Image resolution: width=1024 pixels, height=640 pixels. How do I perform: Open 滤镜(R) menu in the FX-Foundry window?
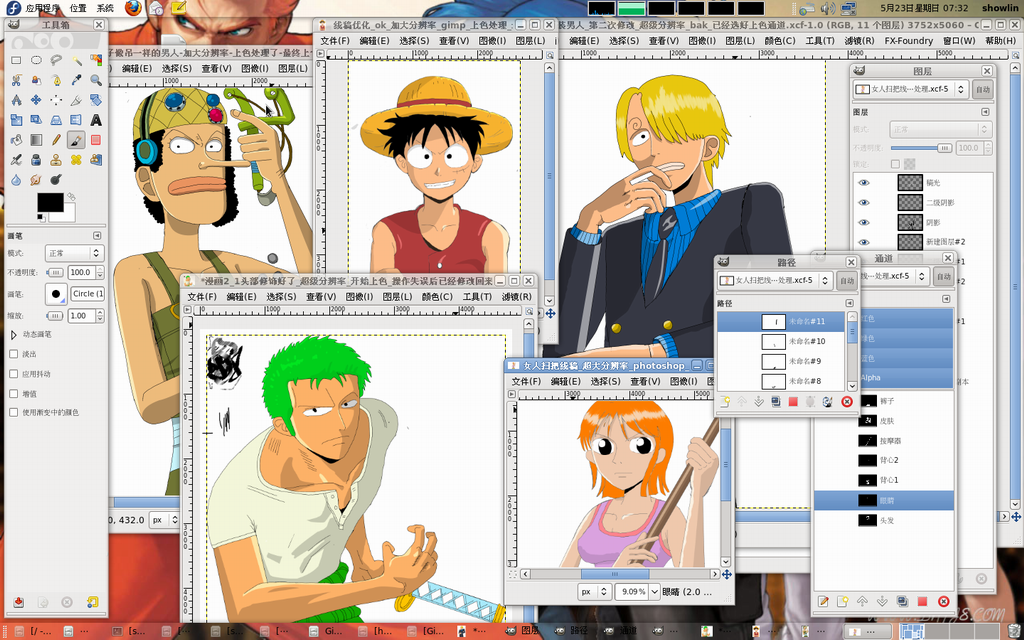(859, 40)
